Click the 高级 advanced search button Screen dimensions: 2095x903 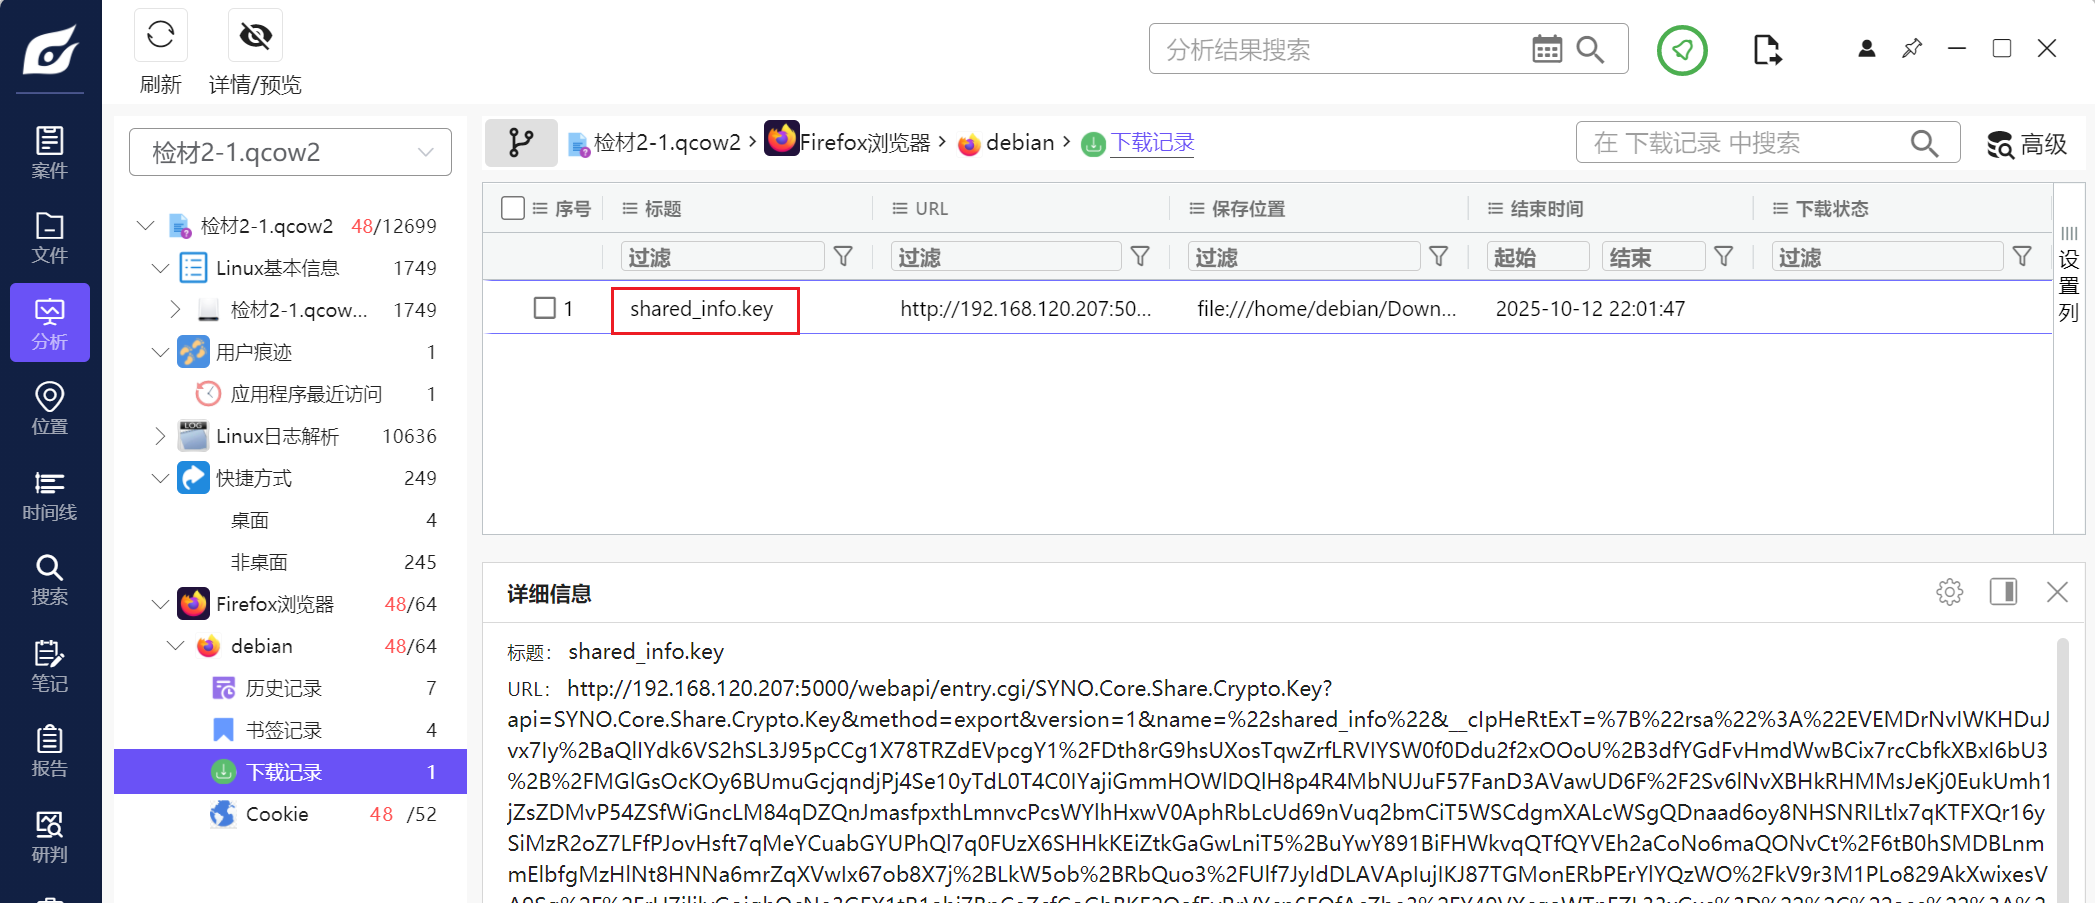tap(2027, 144)
